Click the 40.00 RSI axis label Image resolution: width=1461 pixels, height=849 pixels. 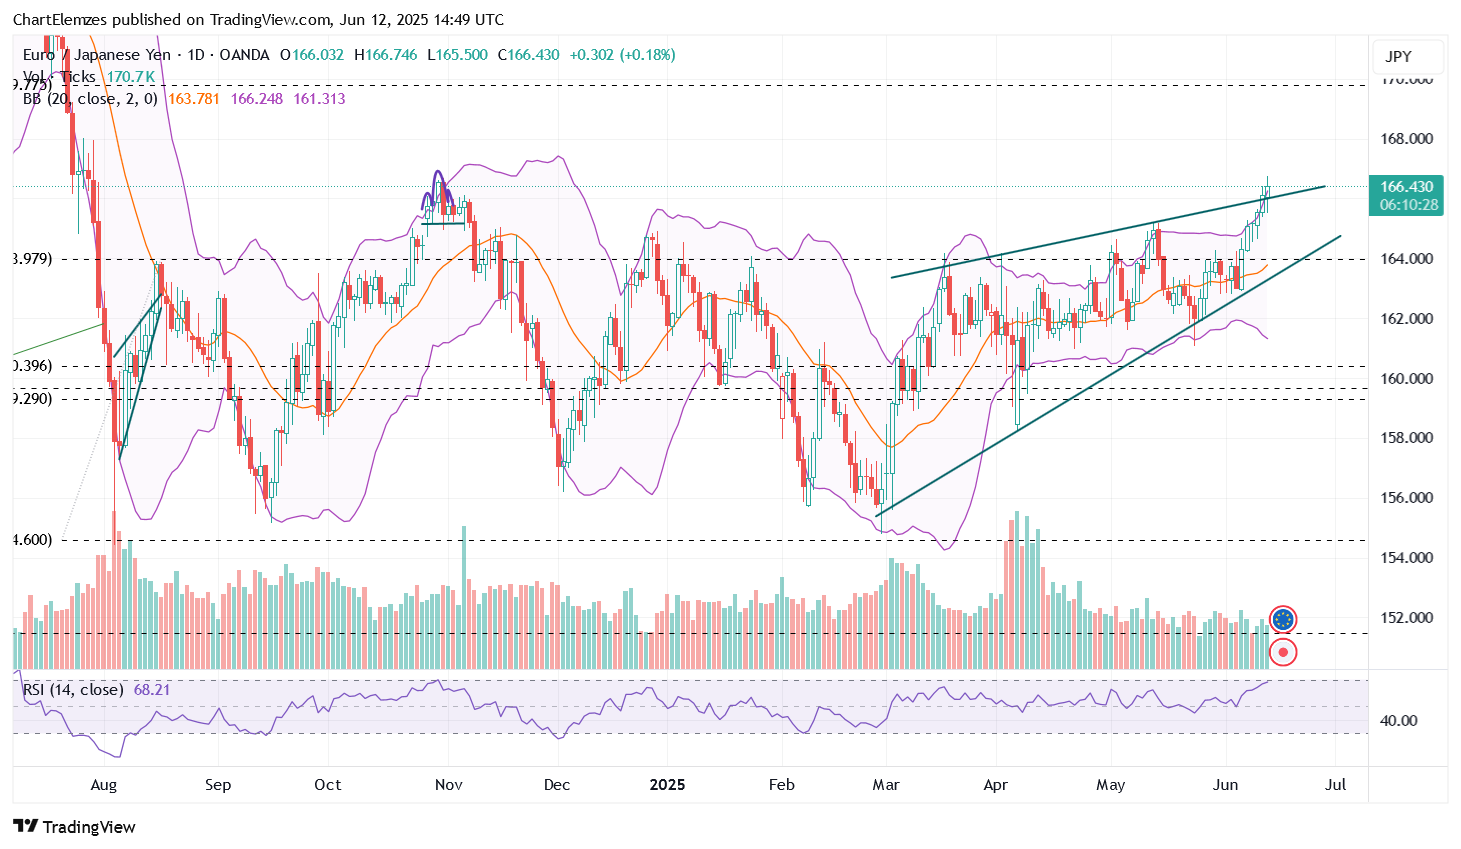click(x=1399, y=721)
